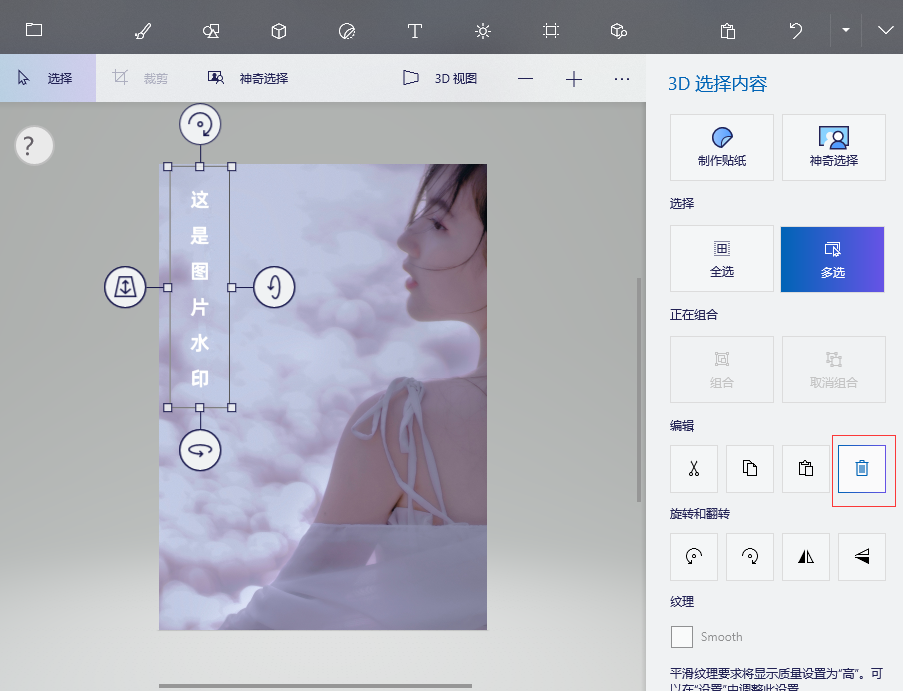Flip vertically icon

[862, 556]
